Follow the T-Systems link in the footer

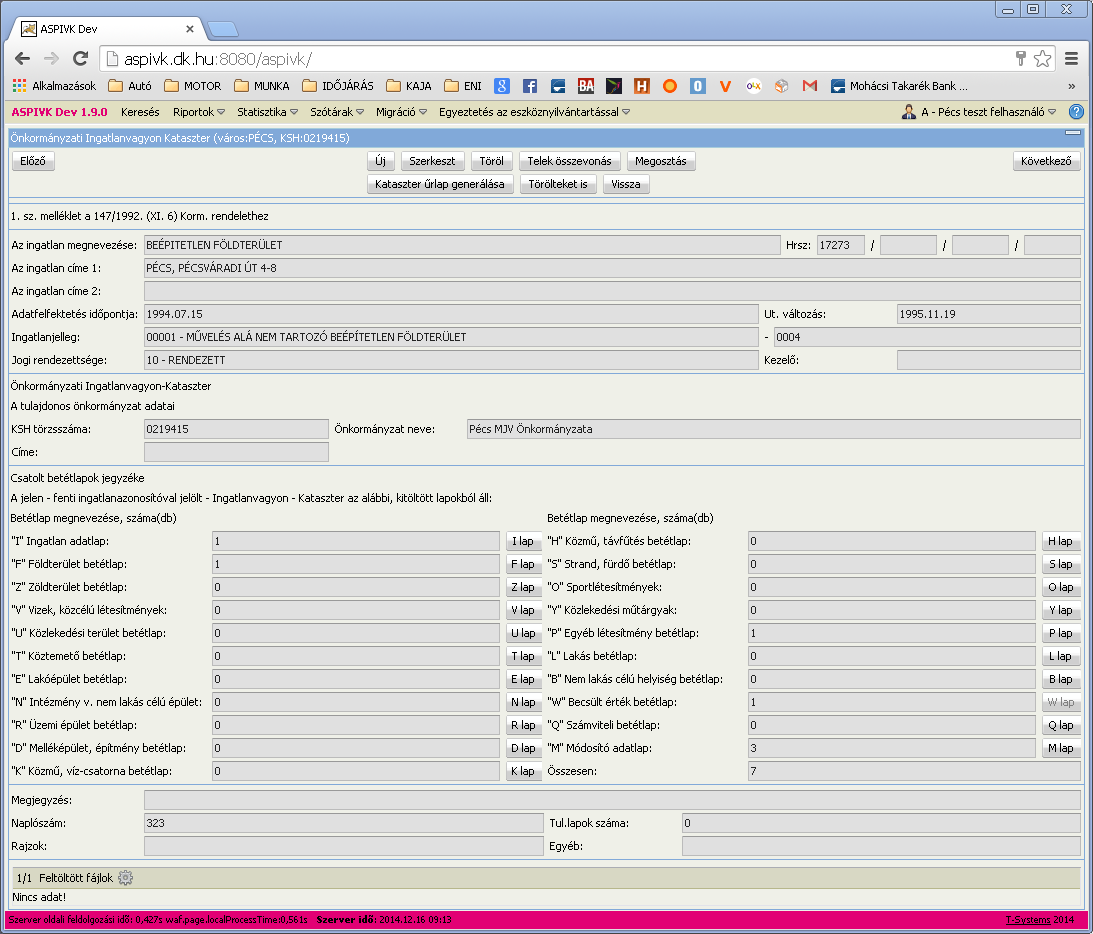point(1027,919)
